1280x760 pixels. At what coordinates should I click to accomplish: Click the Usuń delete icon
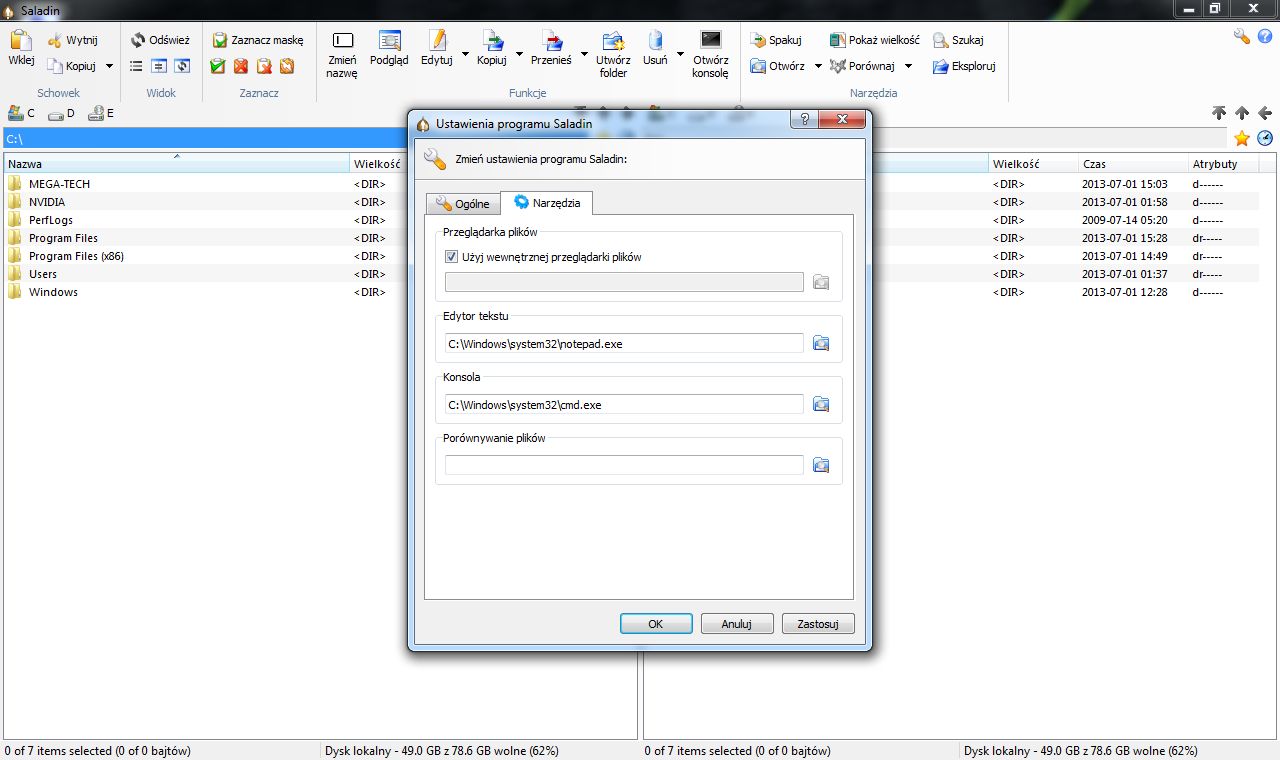tap(655, 41)
